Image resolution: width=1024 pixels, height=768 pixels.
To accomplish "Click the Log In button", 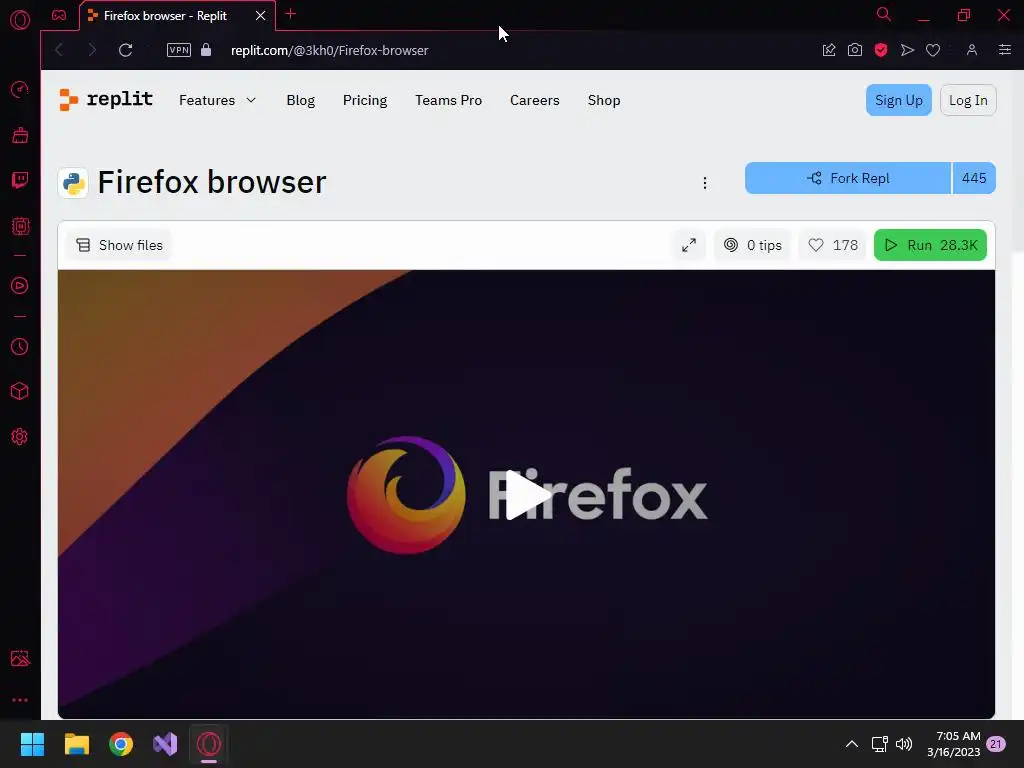I will [x=968, y=101].
